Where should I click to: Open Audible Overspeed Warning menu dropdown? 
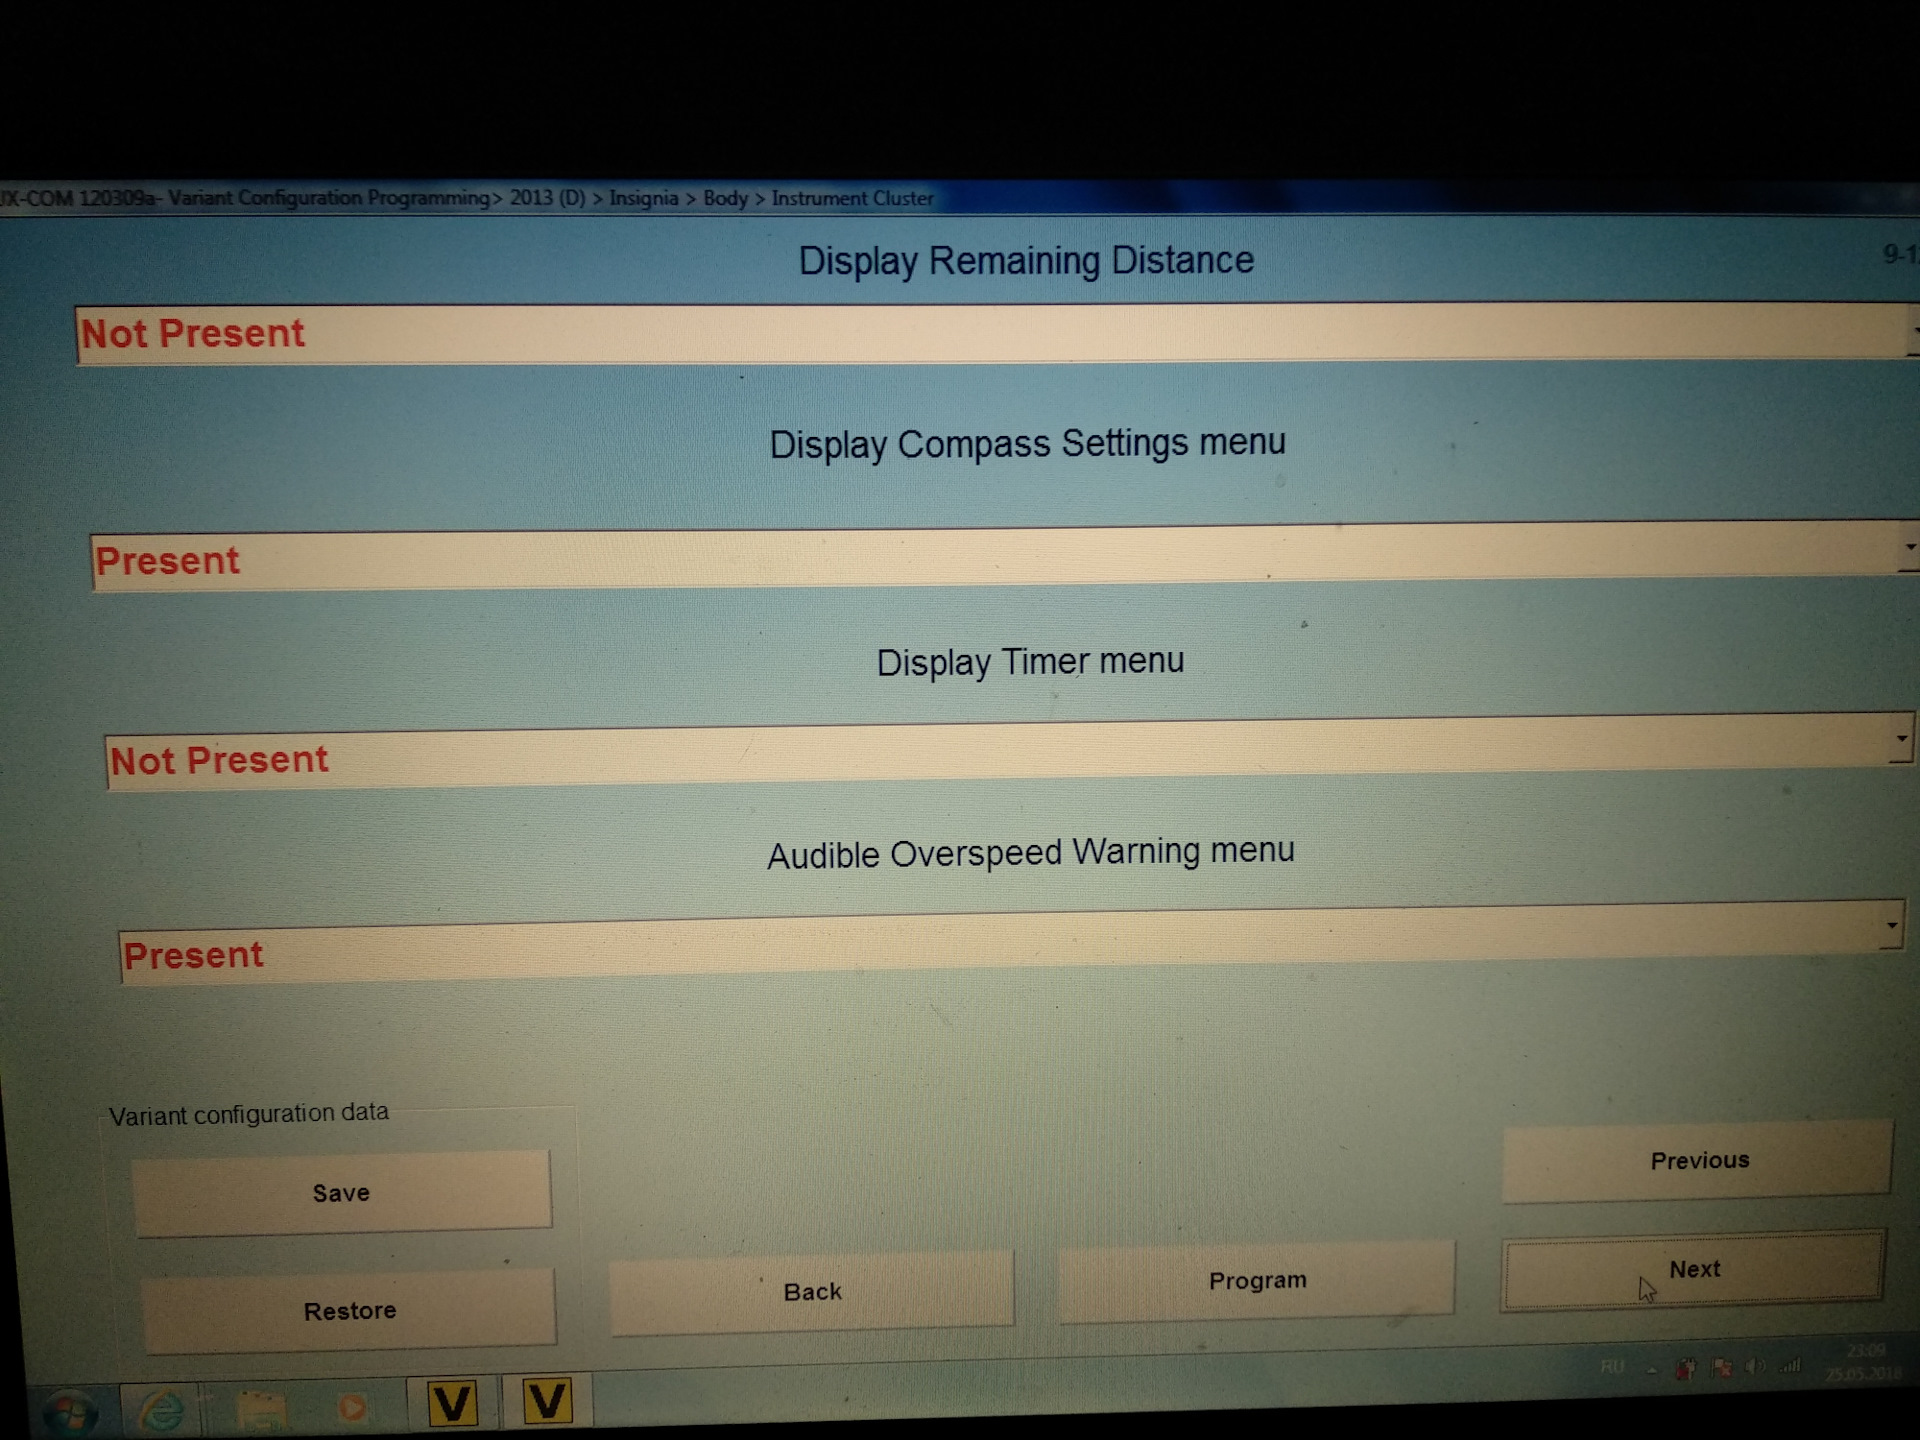coord(1890,926)
